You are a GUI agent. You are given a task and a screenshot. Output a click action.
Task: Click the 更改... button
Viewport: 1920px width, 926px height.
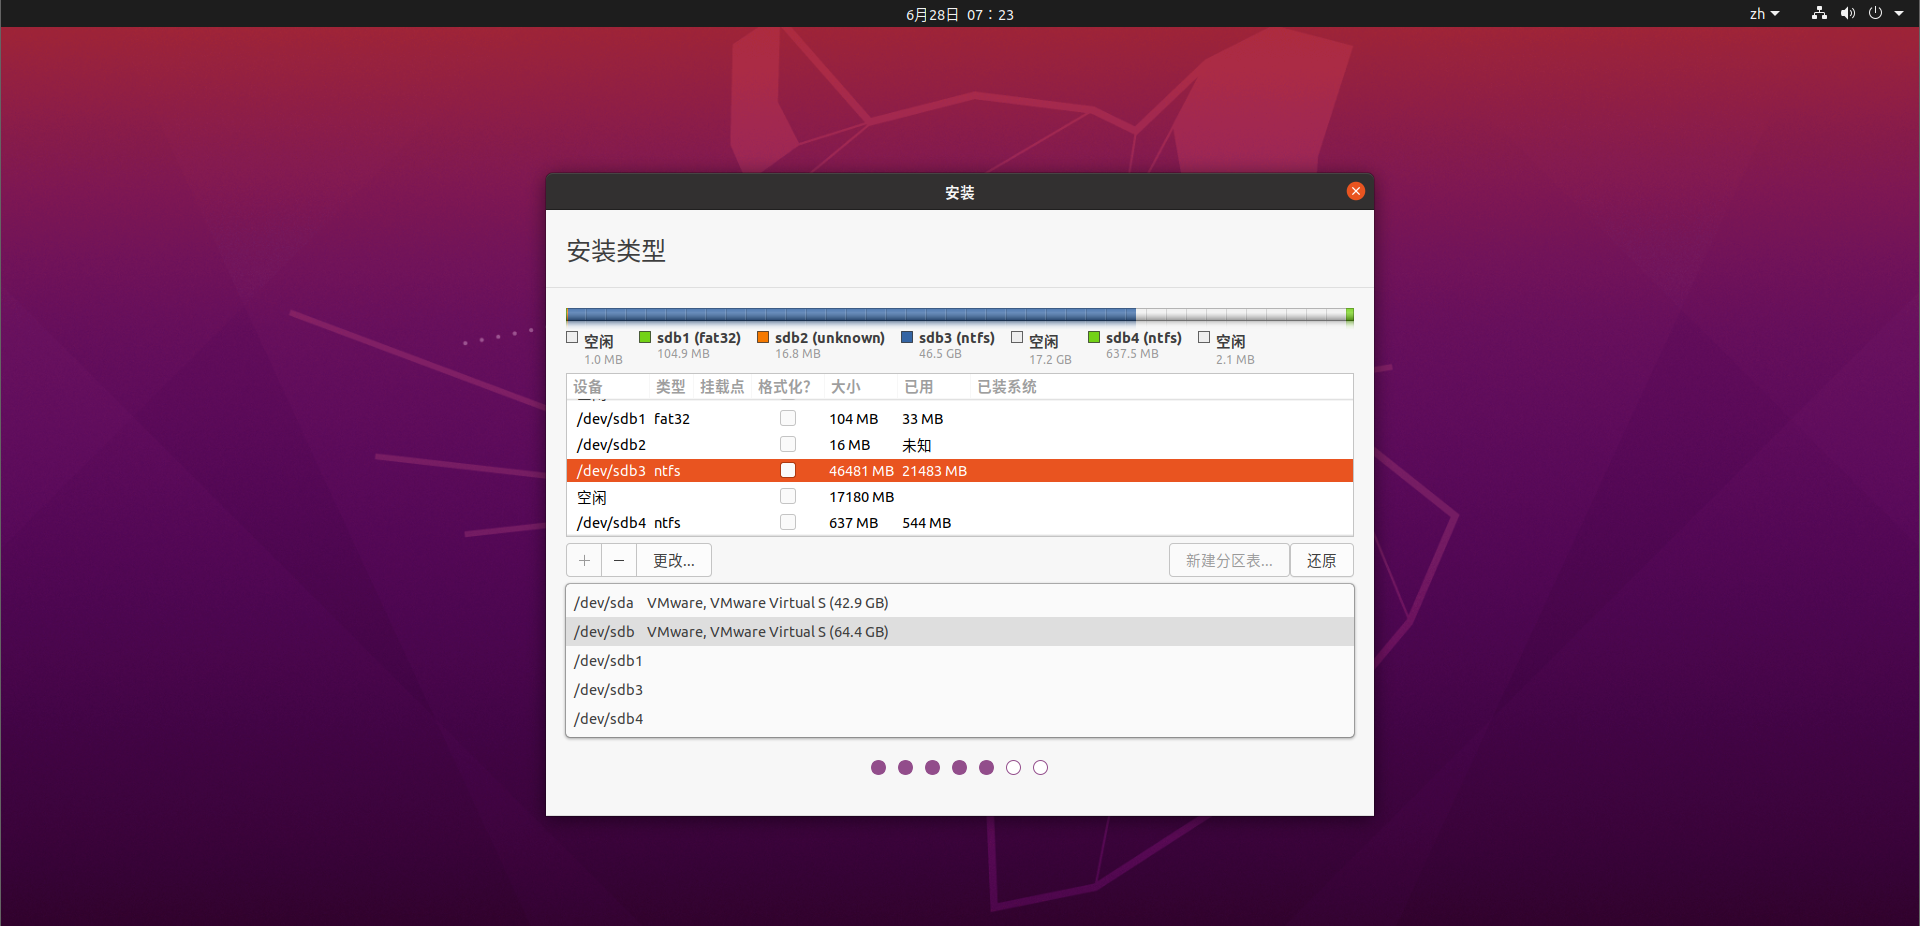click(x=673, y=561)
